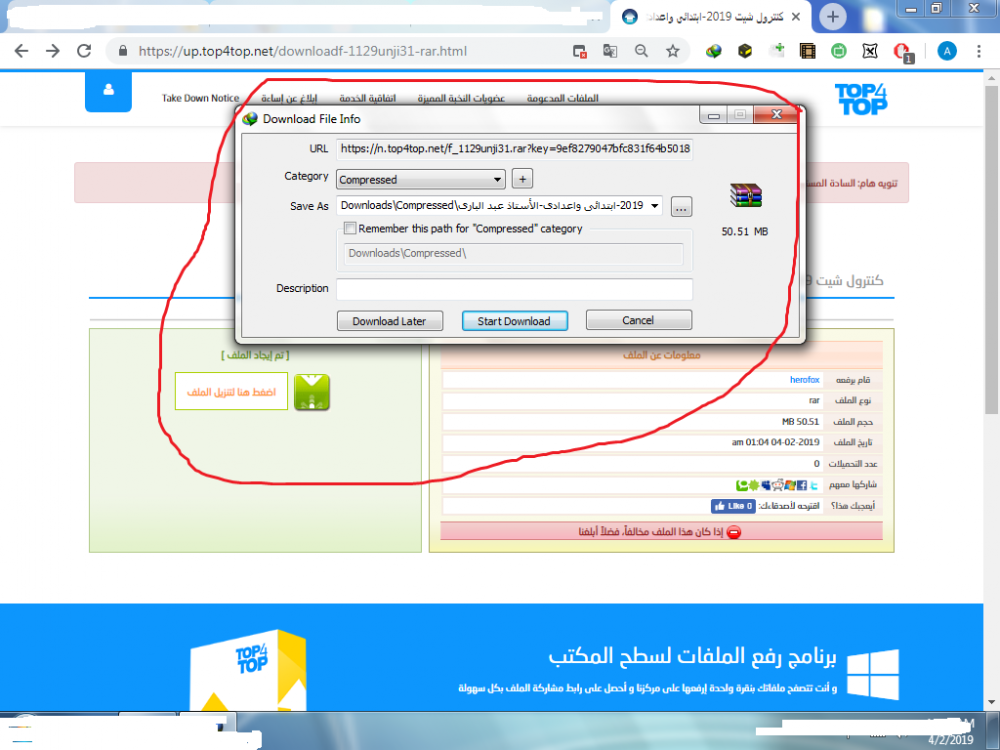Viewport: 1000px width, 750px height.
Task: Open the Chrome three-dot menu
Action: (x=980, y=51)
